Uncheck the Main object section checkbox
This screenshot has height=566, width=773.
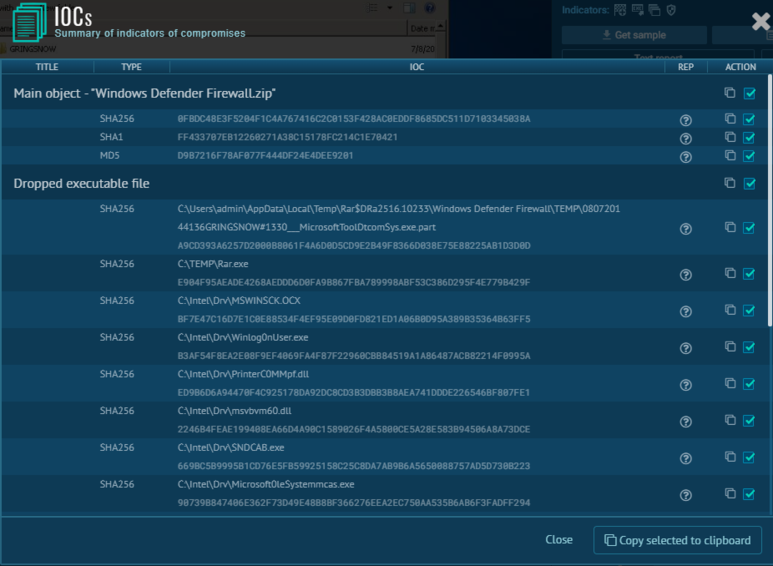tap(749, 93)
